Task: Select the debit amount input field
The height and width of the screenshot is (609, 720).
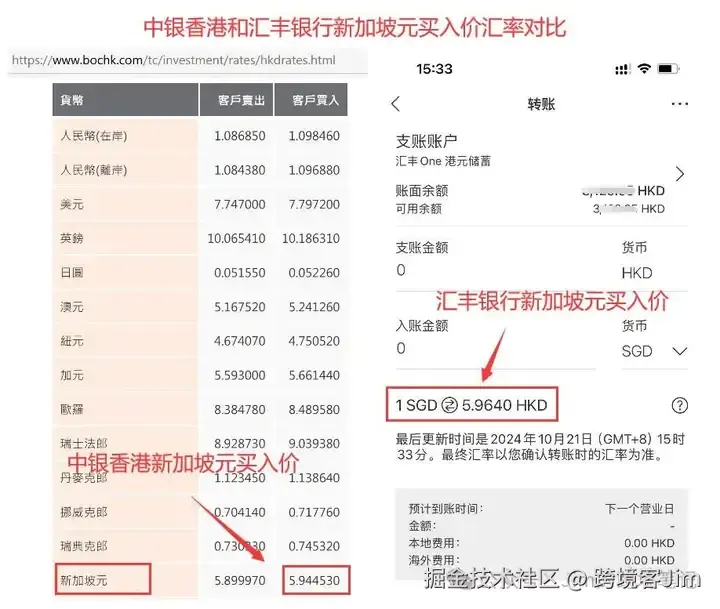Action: 495,270
